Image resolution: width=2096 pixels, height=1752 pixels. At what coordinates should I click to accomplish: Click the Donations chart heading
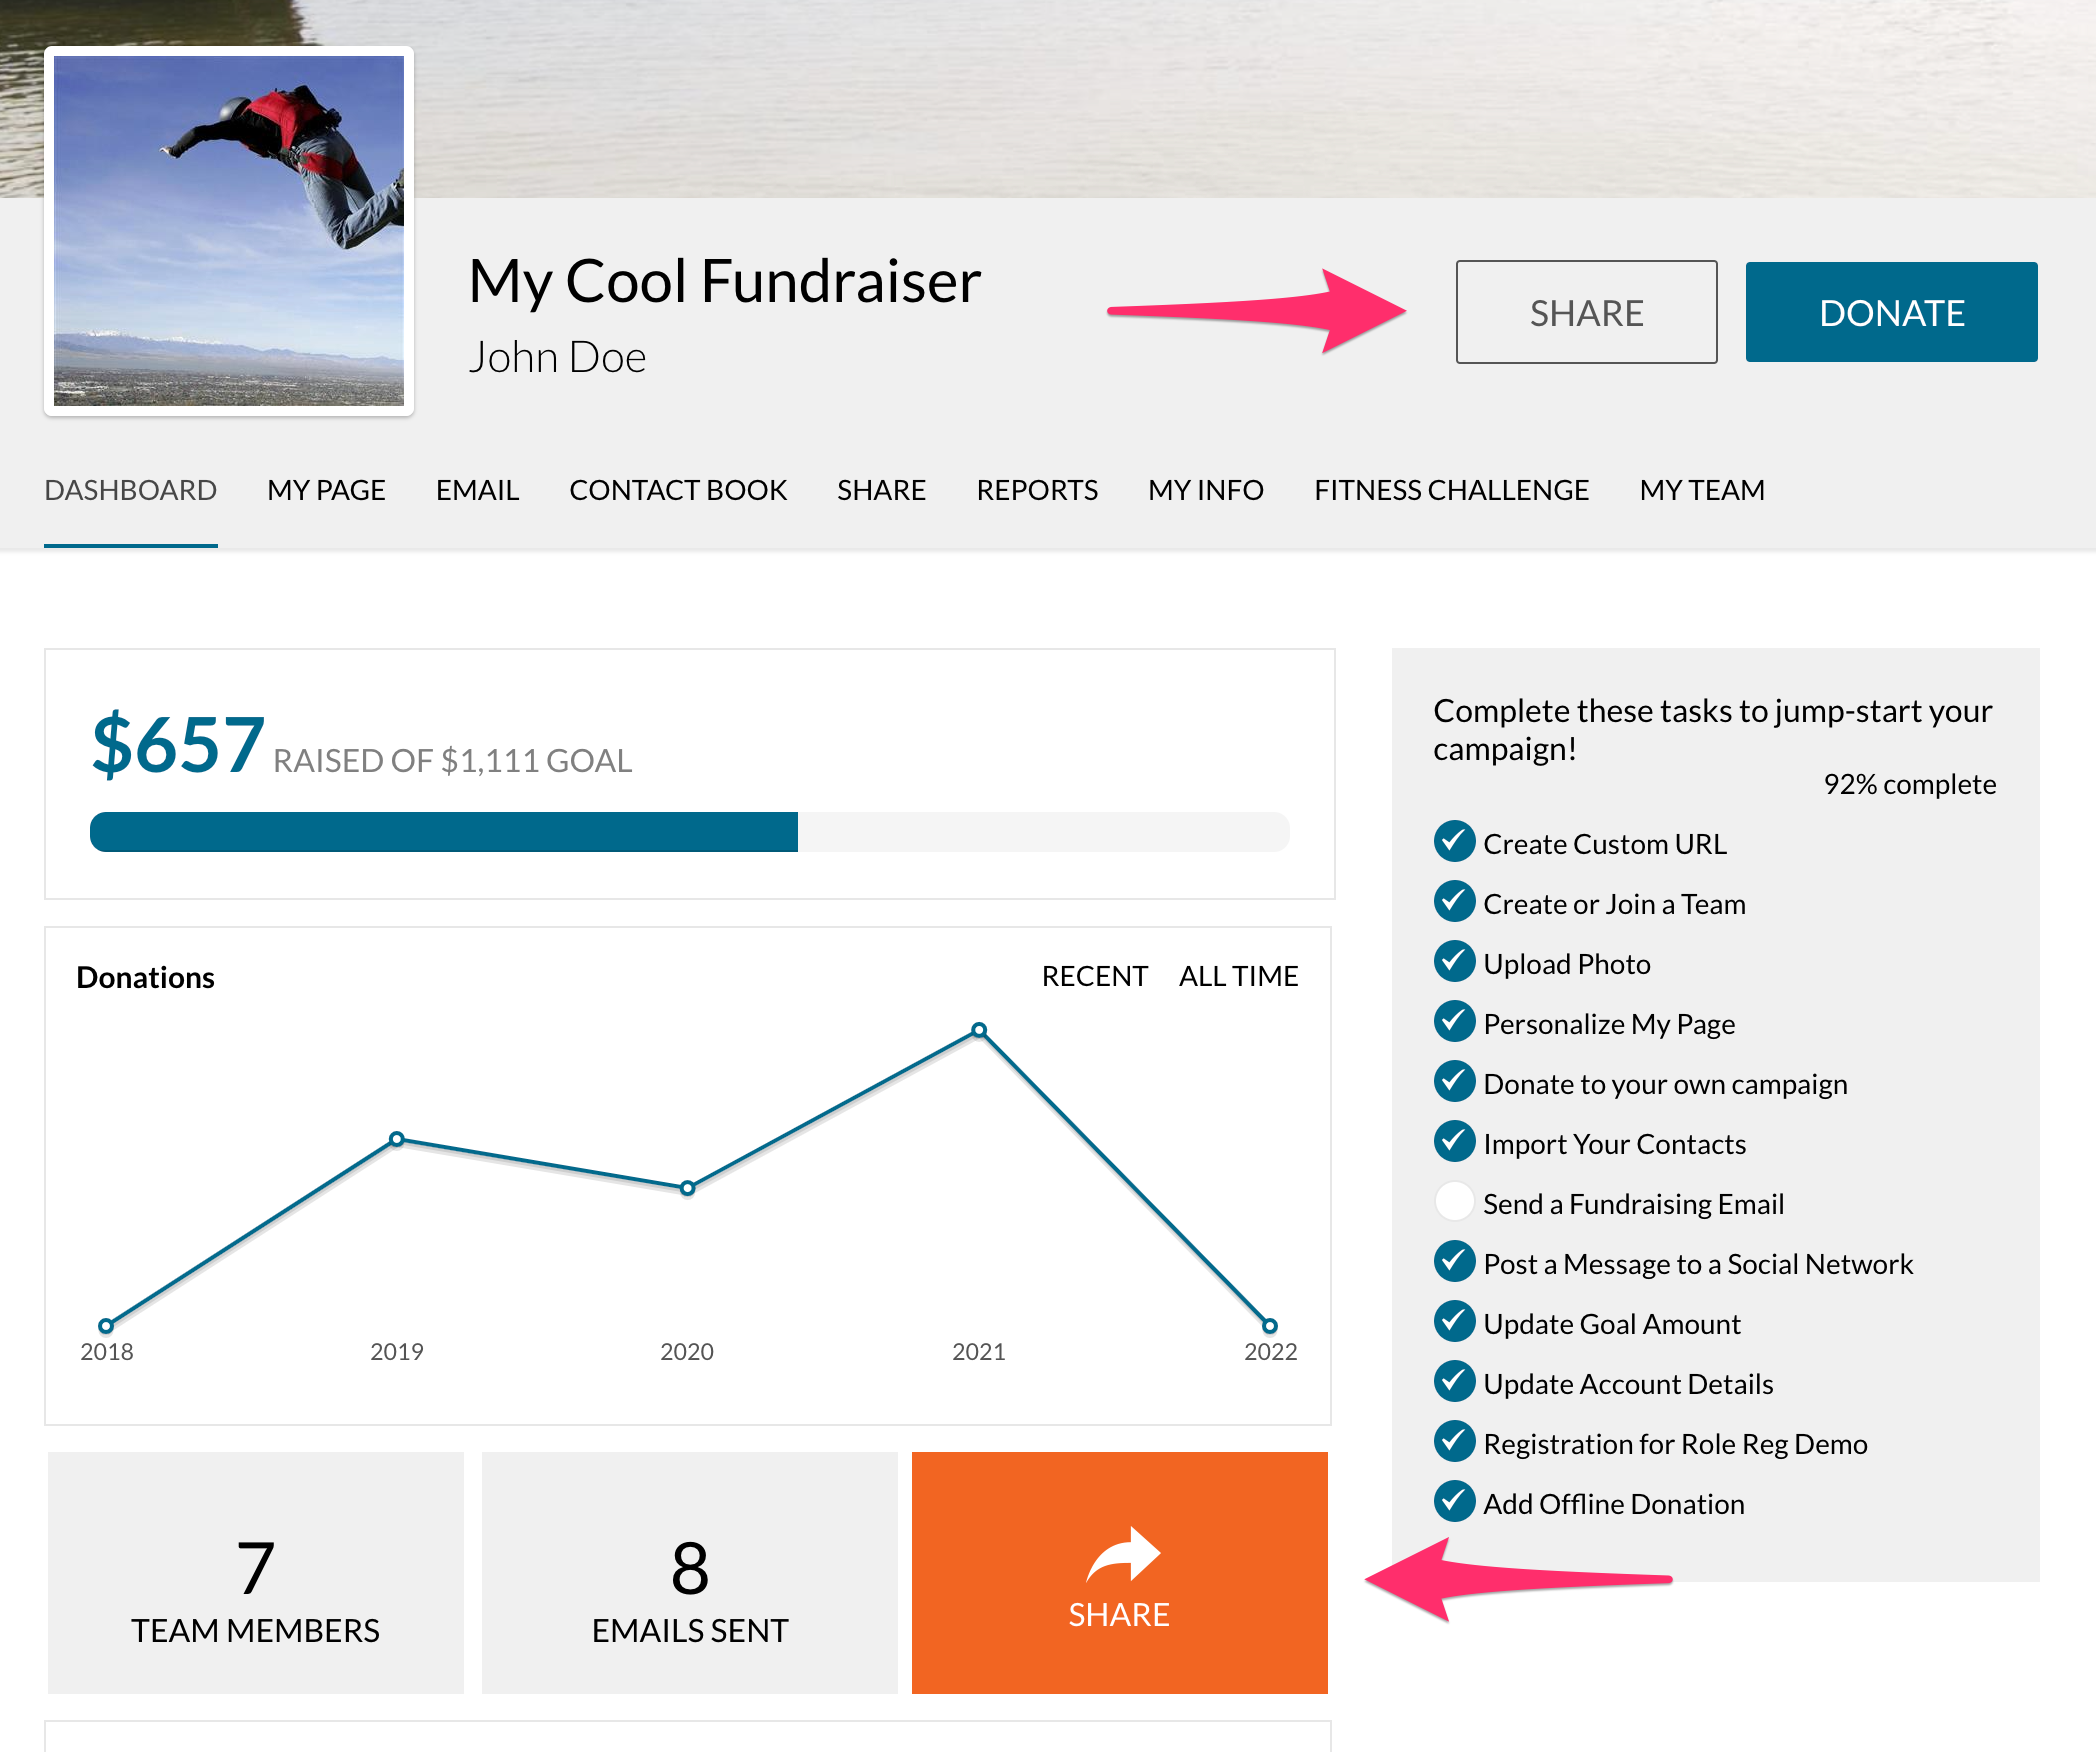(x=146, y=977)
